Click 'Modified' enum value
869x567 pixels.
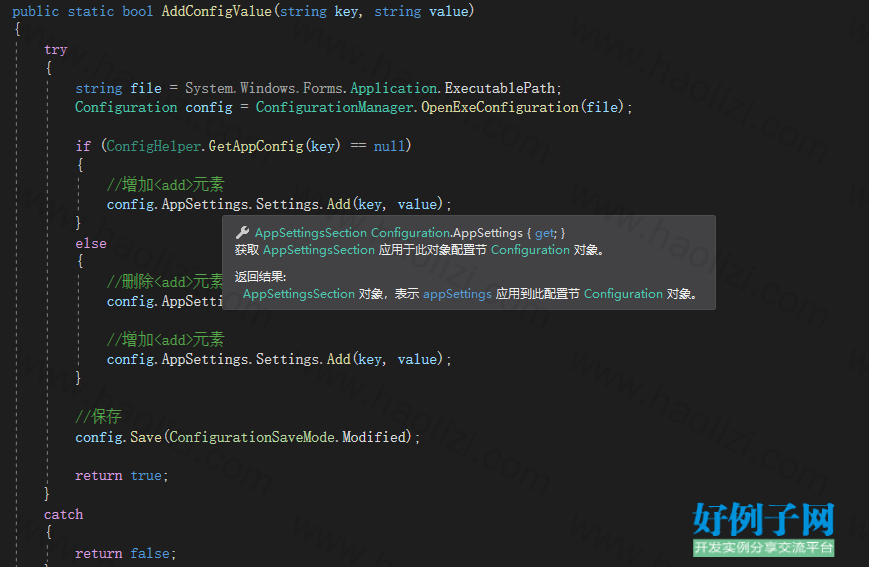click(x=374, y=437)
